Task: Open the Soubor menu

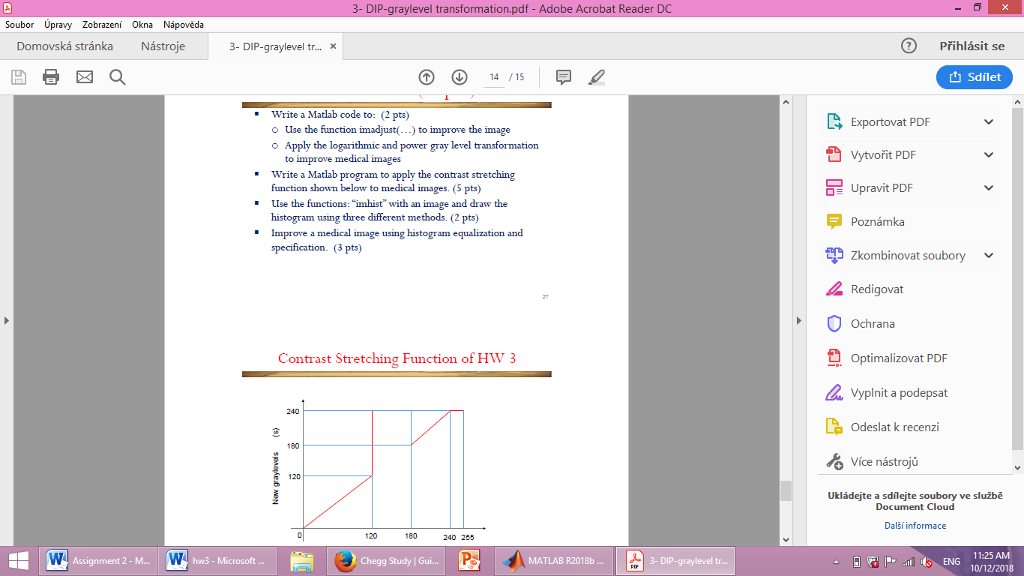Action: [x=19, y=24]
